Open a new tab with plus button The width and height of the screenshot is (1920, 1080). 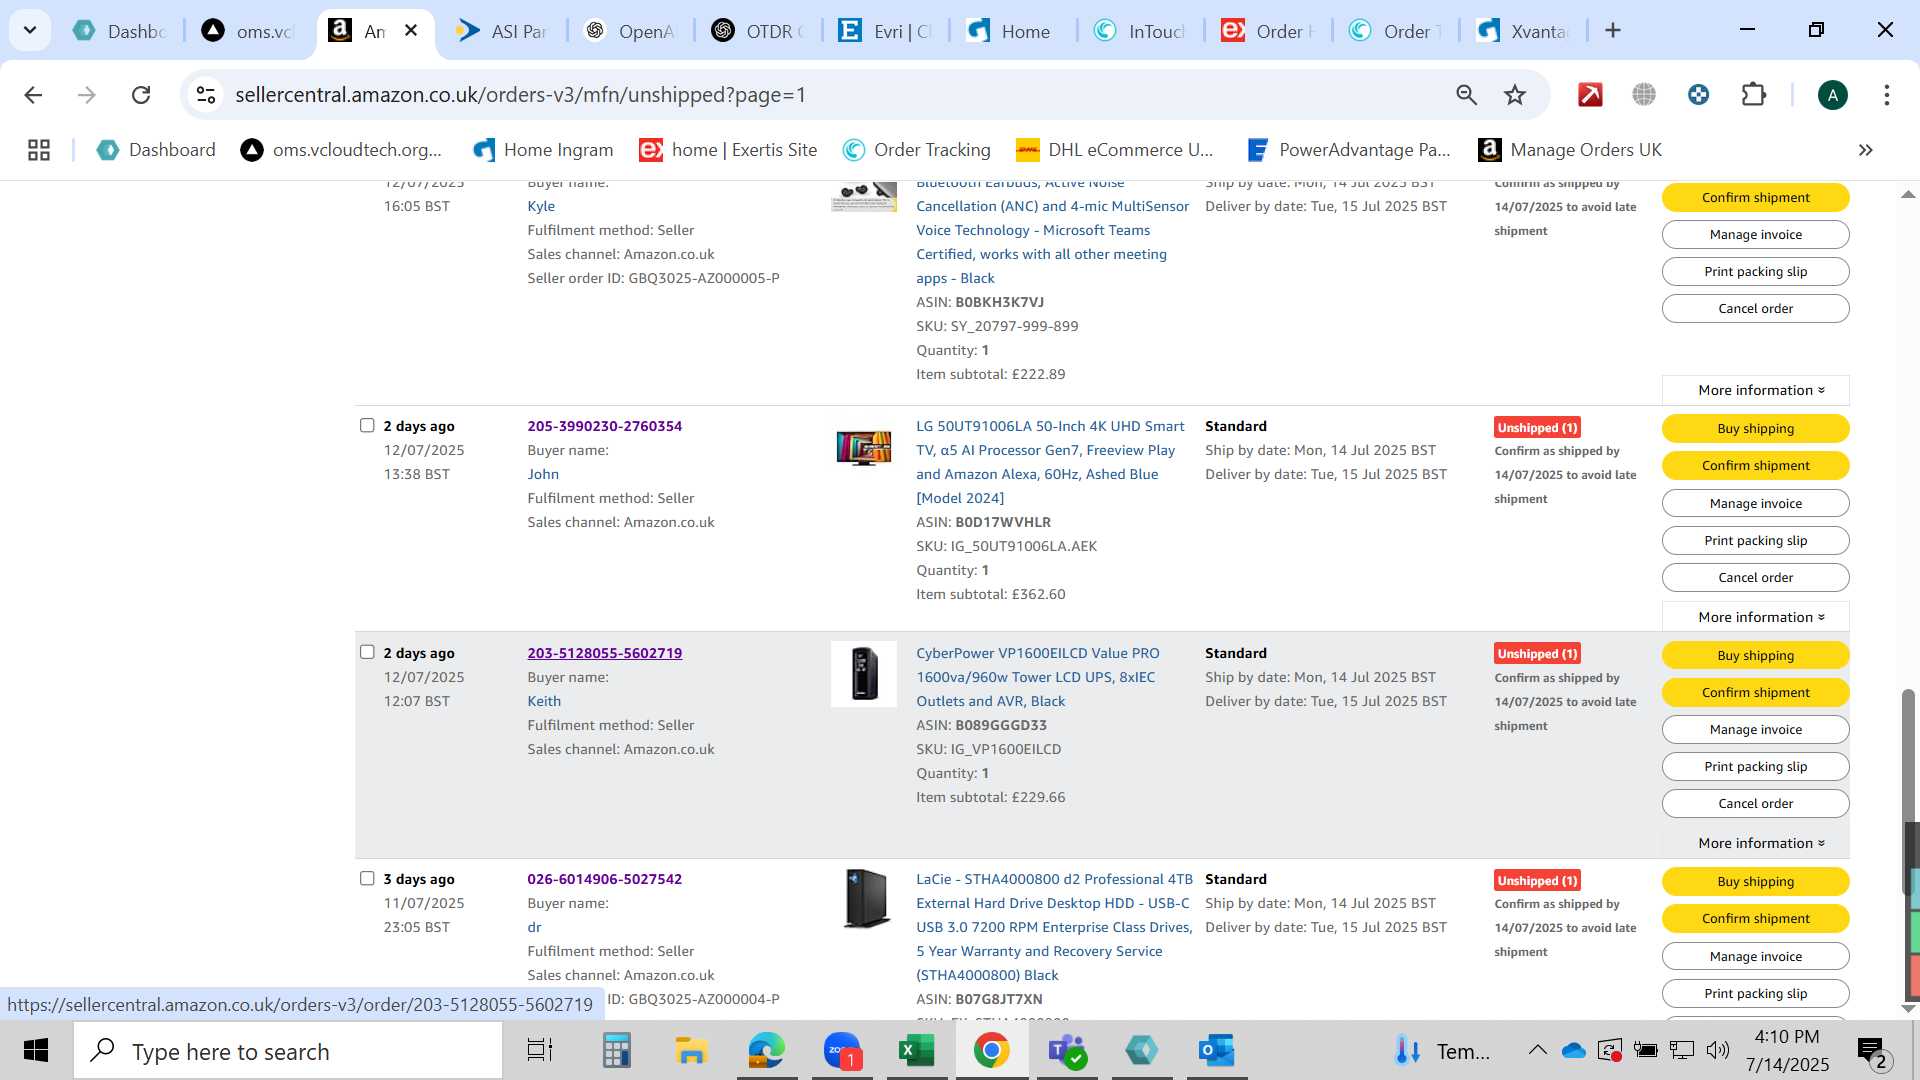pos(1613,31)
